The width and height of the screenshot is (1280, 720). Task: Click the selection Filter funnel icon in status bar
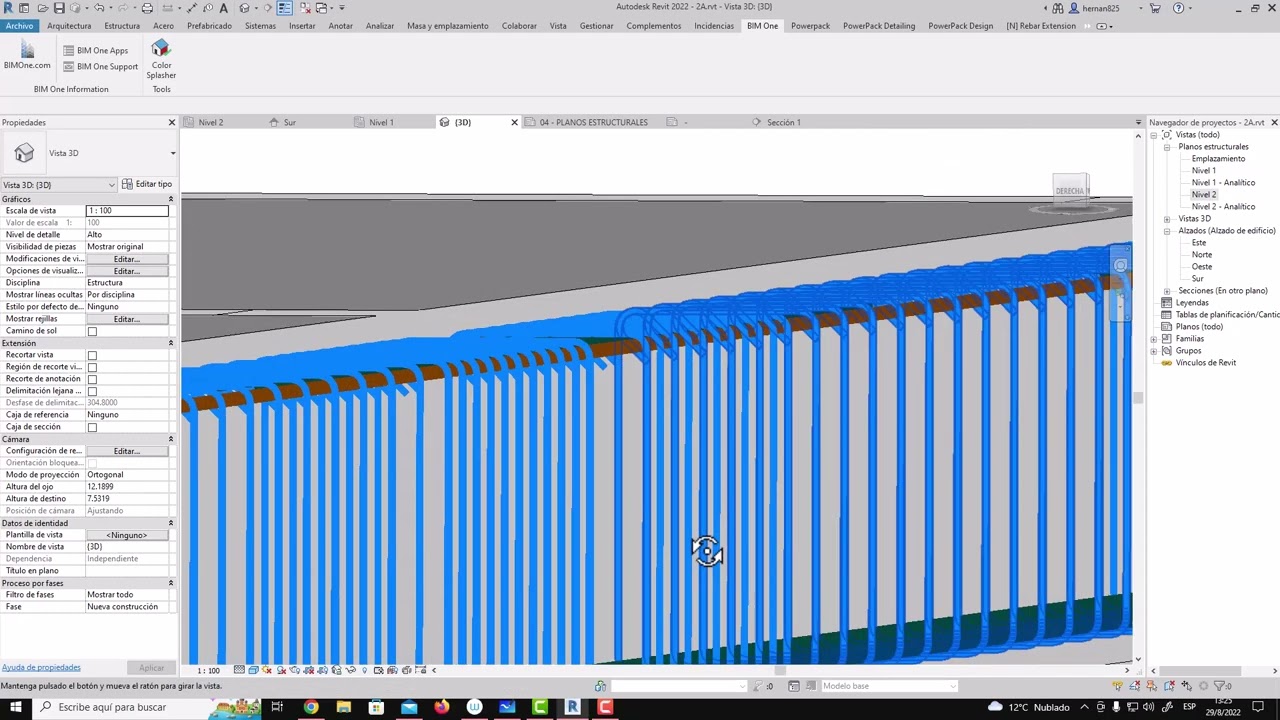click(1219, 686)
